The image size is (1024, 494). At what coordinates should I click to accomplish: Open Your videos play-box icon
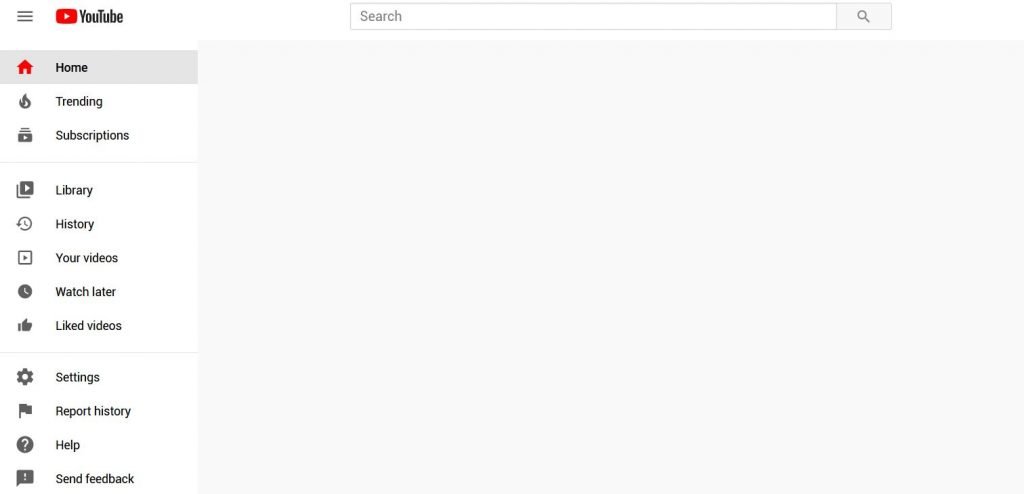coord(25,258)
